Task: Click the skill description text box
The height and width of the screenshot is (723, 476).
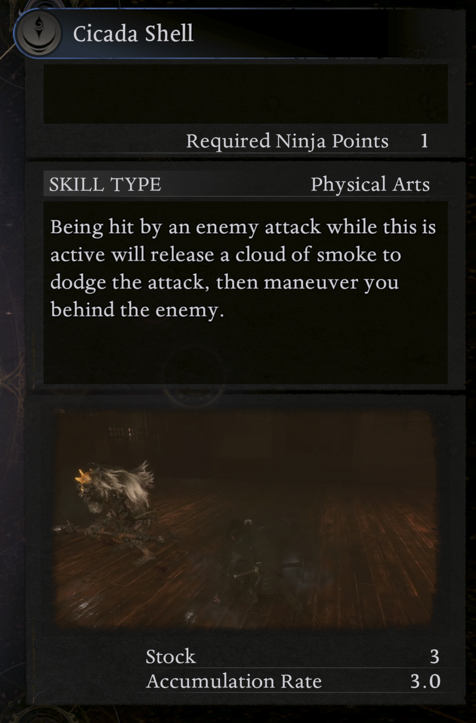Action: (x=245, y=292)
